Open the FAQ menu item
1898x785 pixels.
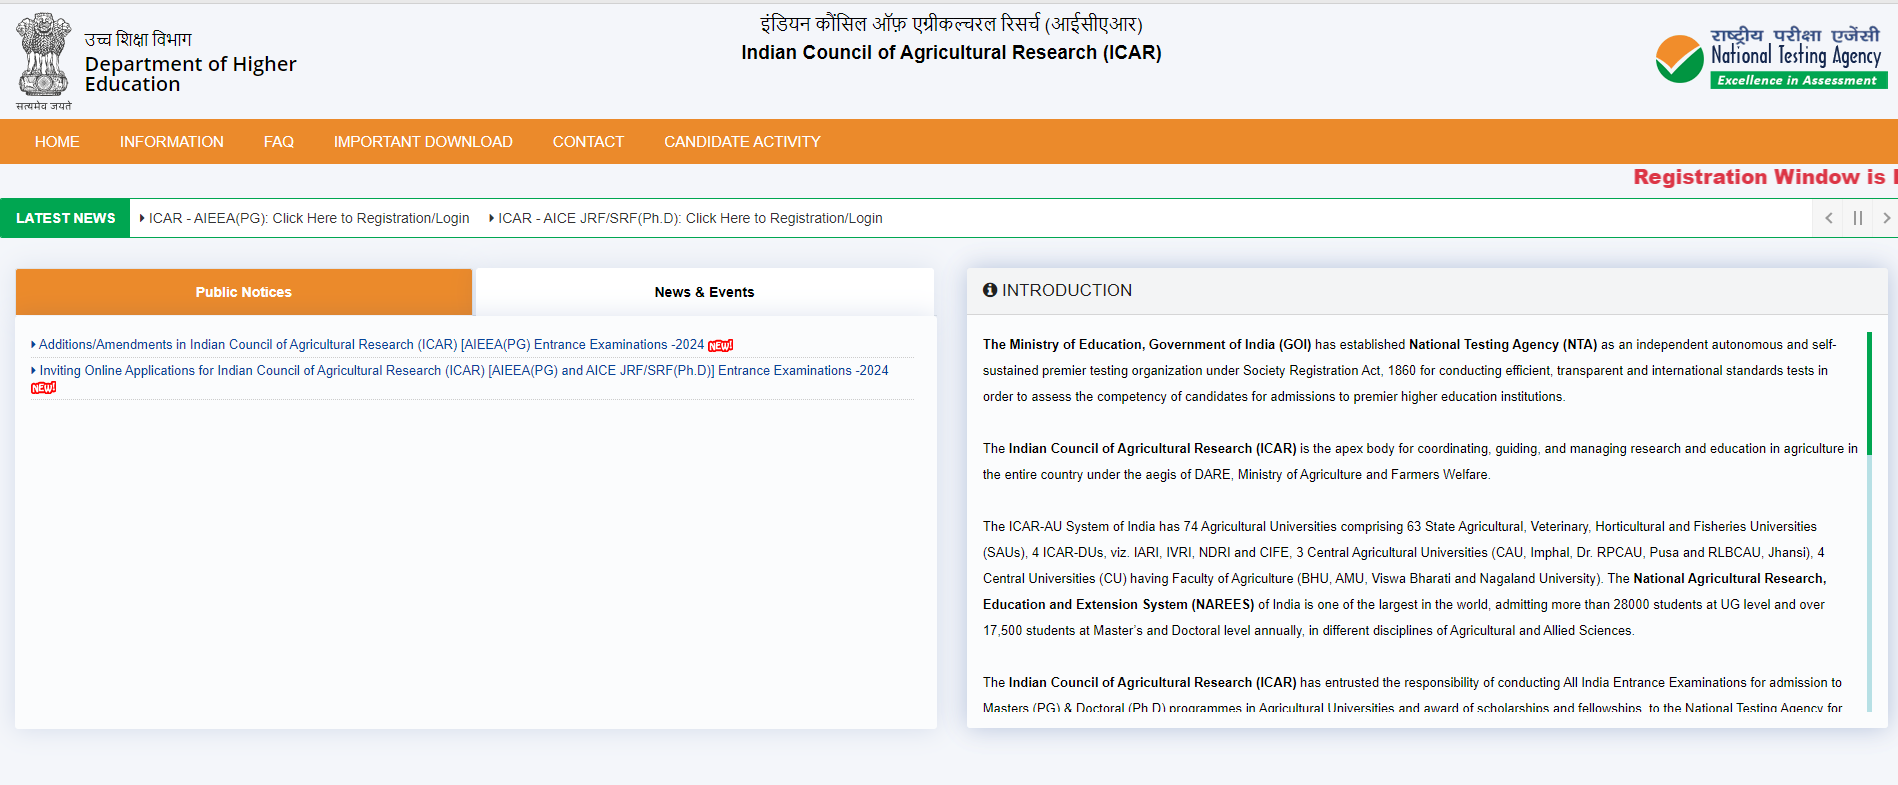tap(279, 142)
